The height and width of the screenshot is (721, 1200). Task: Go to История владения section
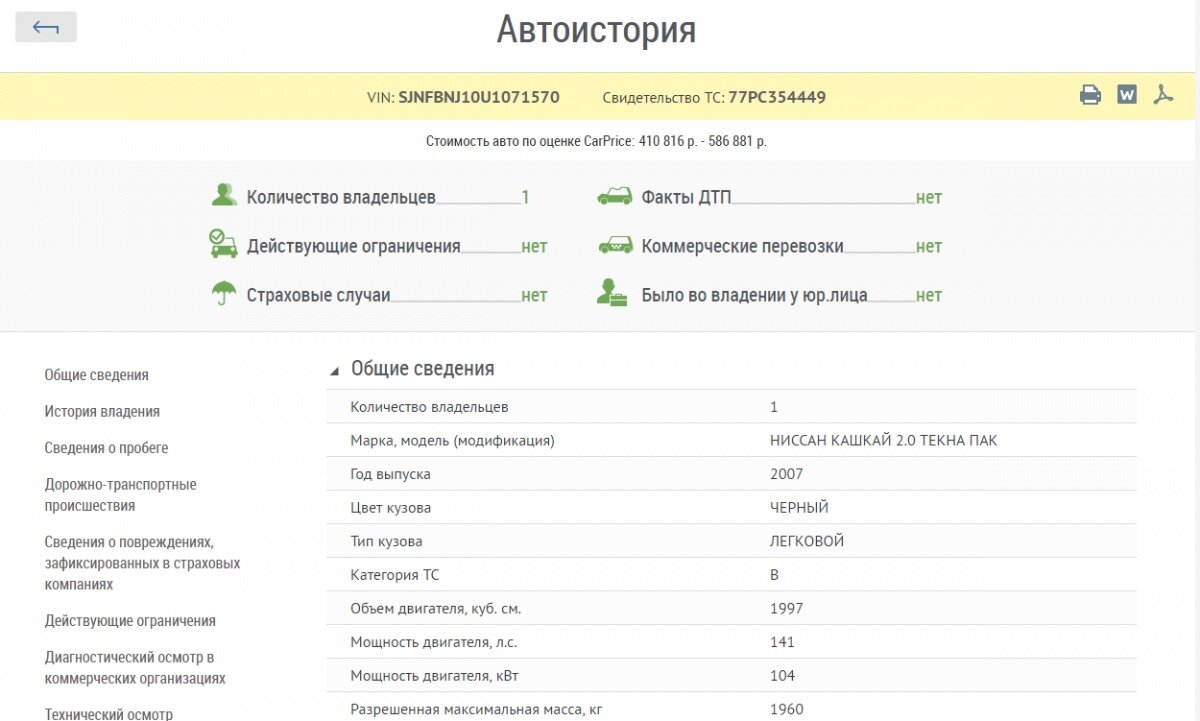(102, 411)
